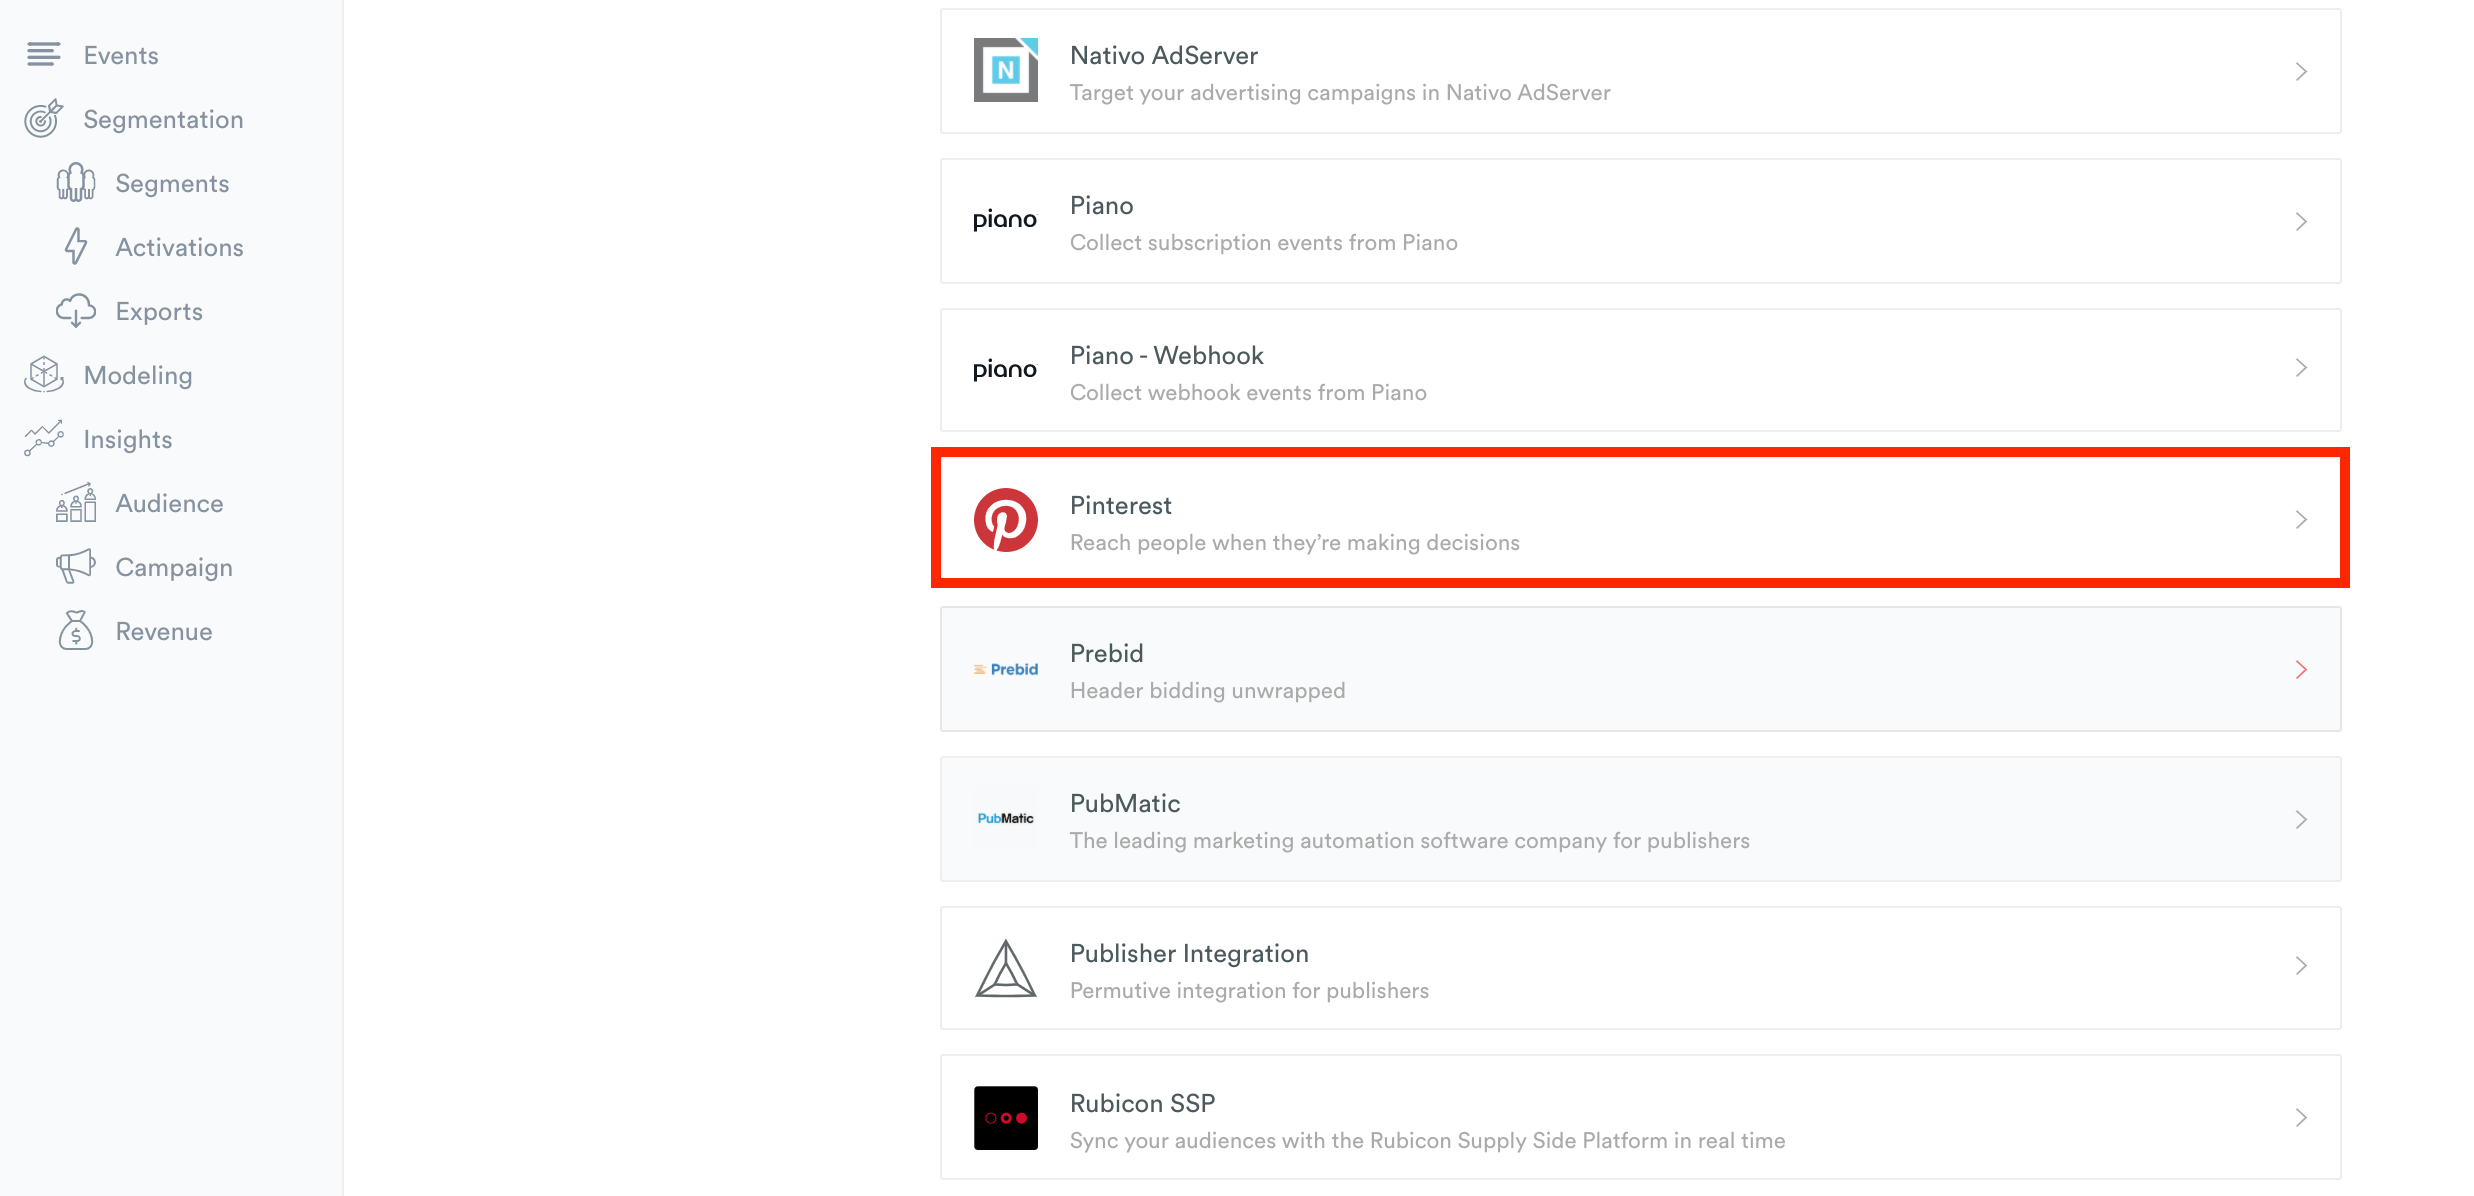
Task: Click the Pinterest logo
Action: 1005,519
